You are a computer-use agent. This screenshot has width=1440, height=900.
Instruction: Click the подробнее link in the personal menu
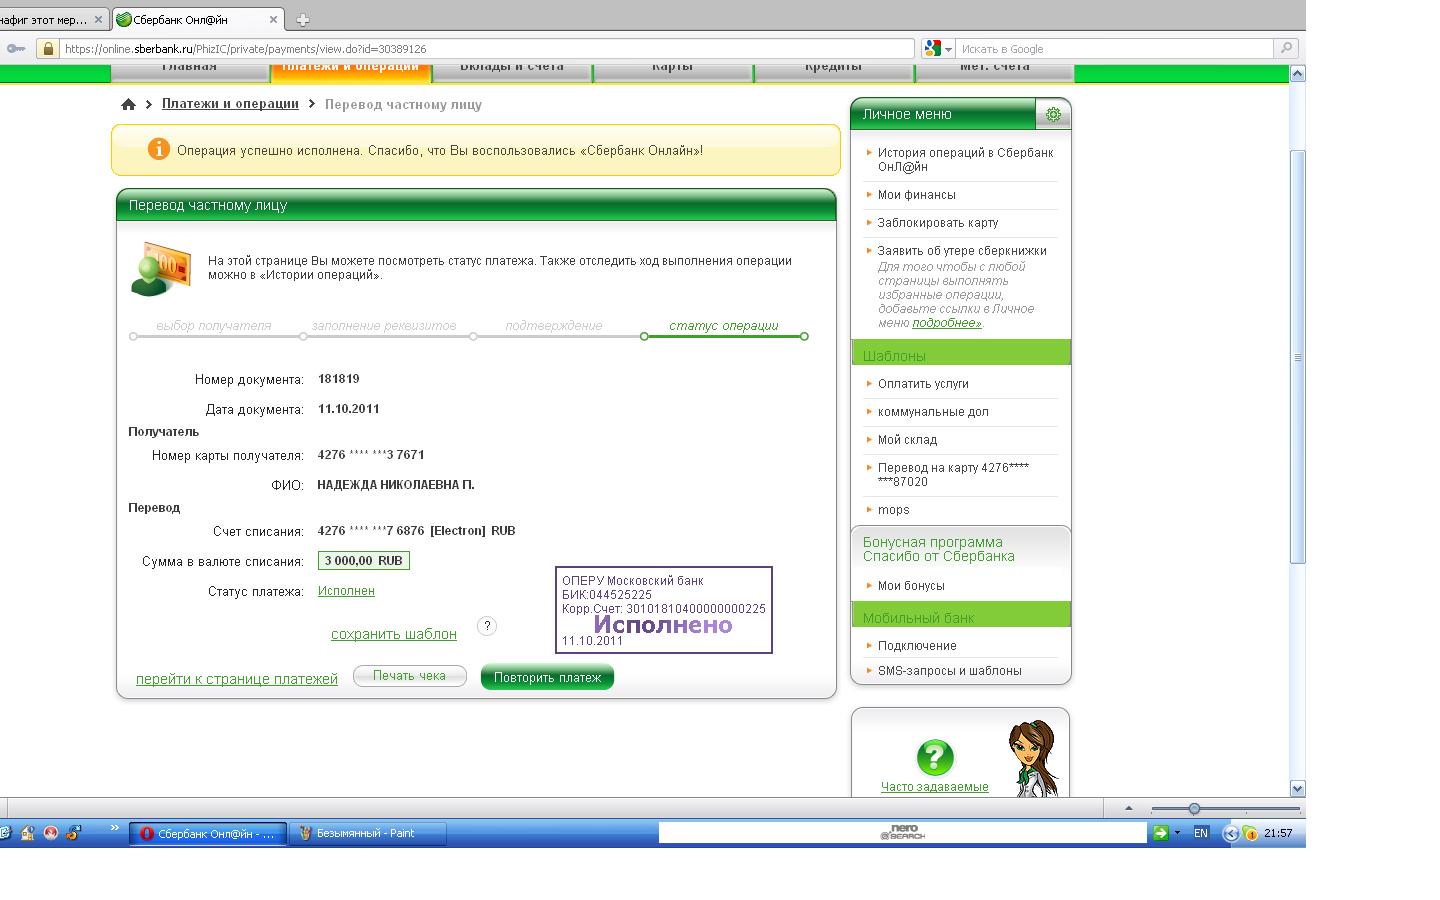tap(946, 323)
